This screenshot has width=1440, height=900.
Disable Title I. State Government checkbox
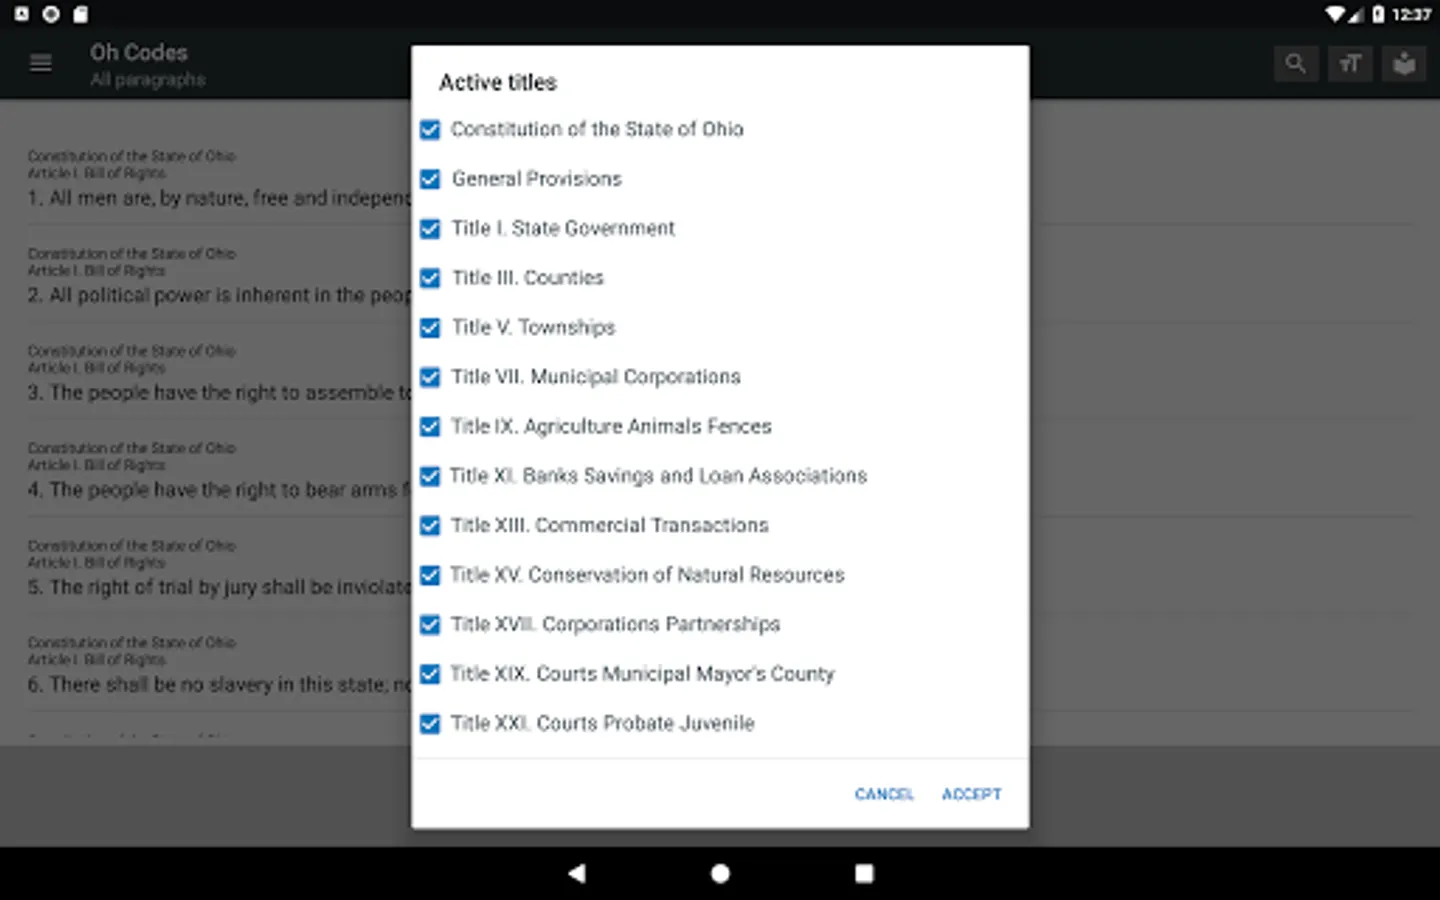[430, 229]
